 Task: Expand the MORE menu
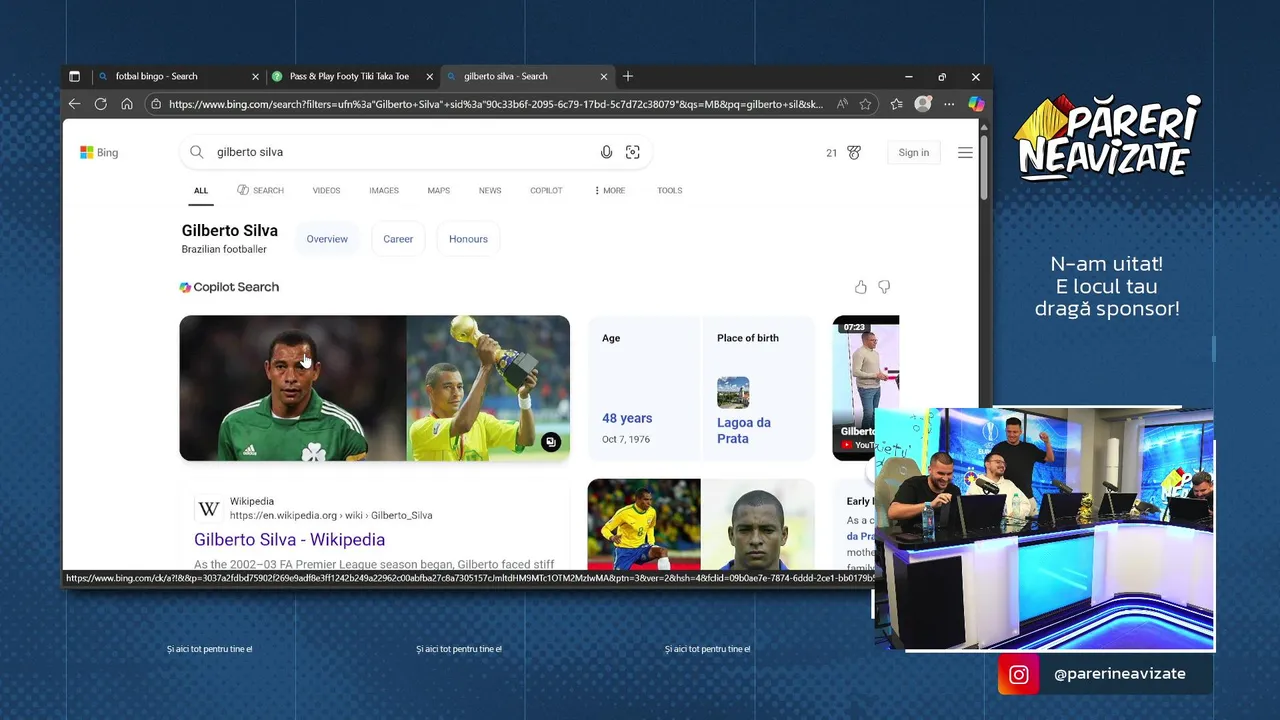[609, 190]
